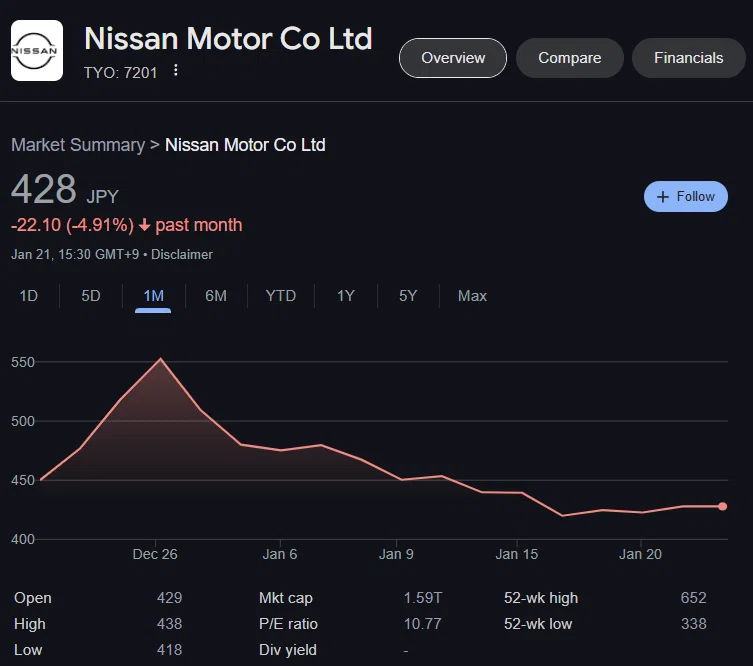Click the 400 y-axis label

click(x=23, y=539)
